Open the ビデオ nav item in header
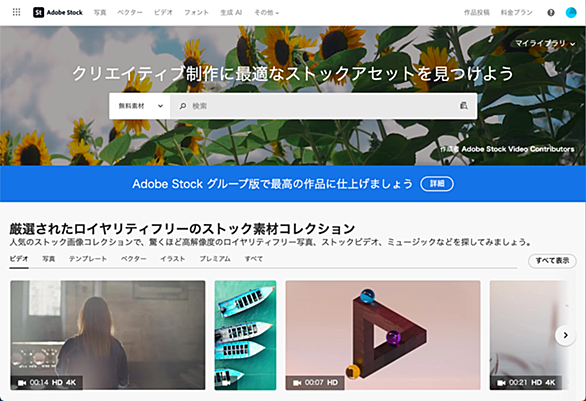 pos(163,13)
